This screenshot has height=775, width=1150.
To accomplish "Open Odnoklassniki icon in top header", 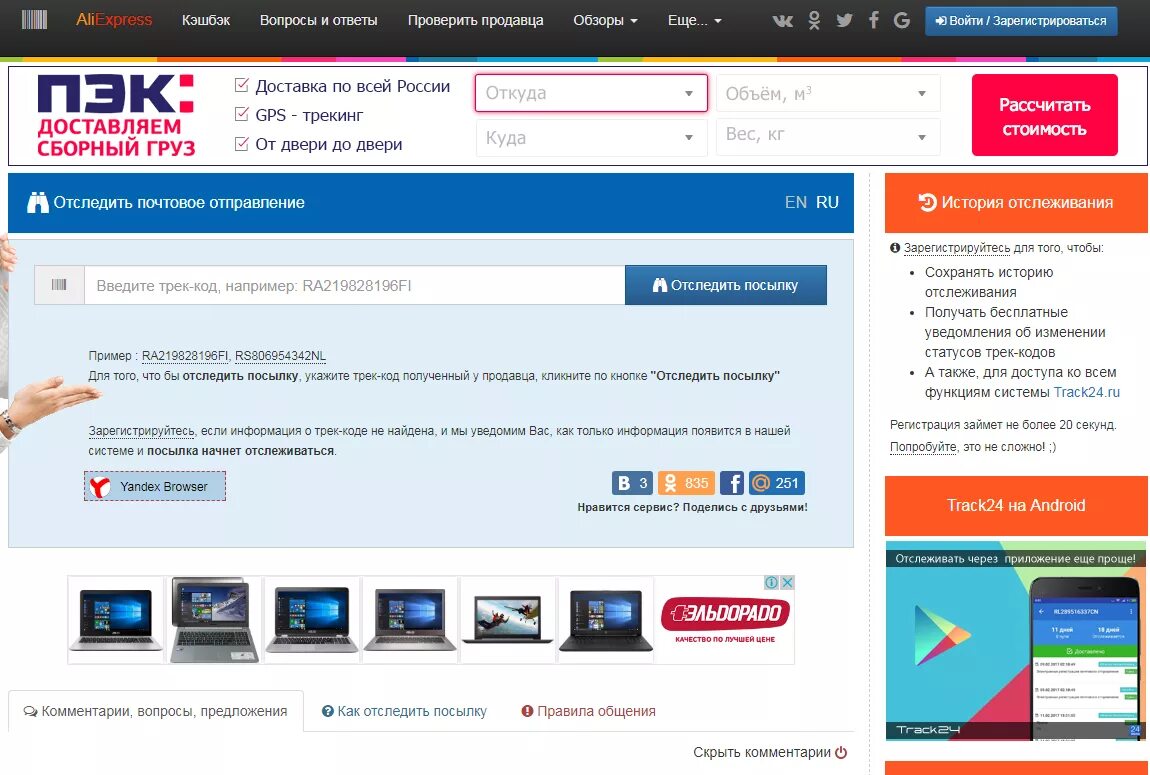I will pos(814,21).
